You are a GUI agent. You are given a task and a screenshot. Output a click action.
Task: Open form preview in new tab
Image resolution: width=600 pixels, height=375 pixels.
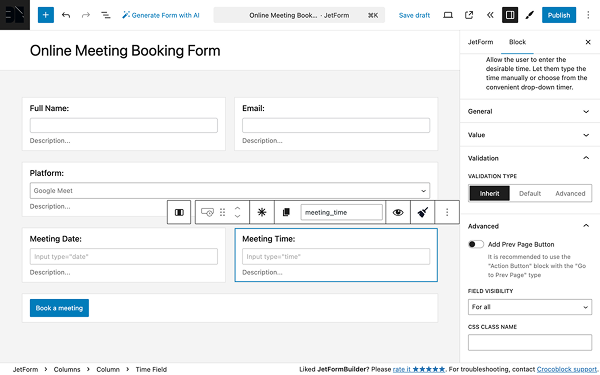(469, 15)
